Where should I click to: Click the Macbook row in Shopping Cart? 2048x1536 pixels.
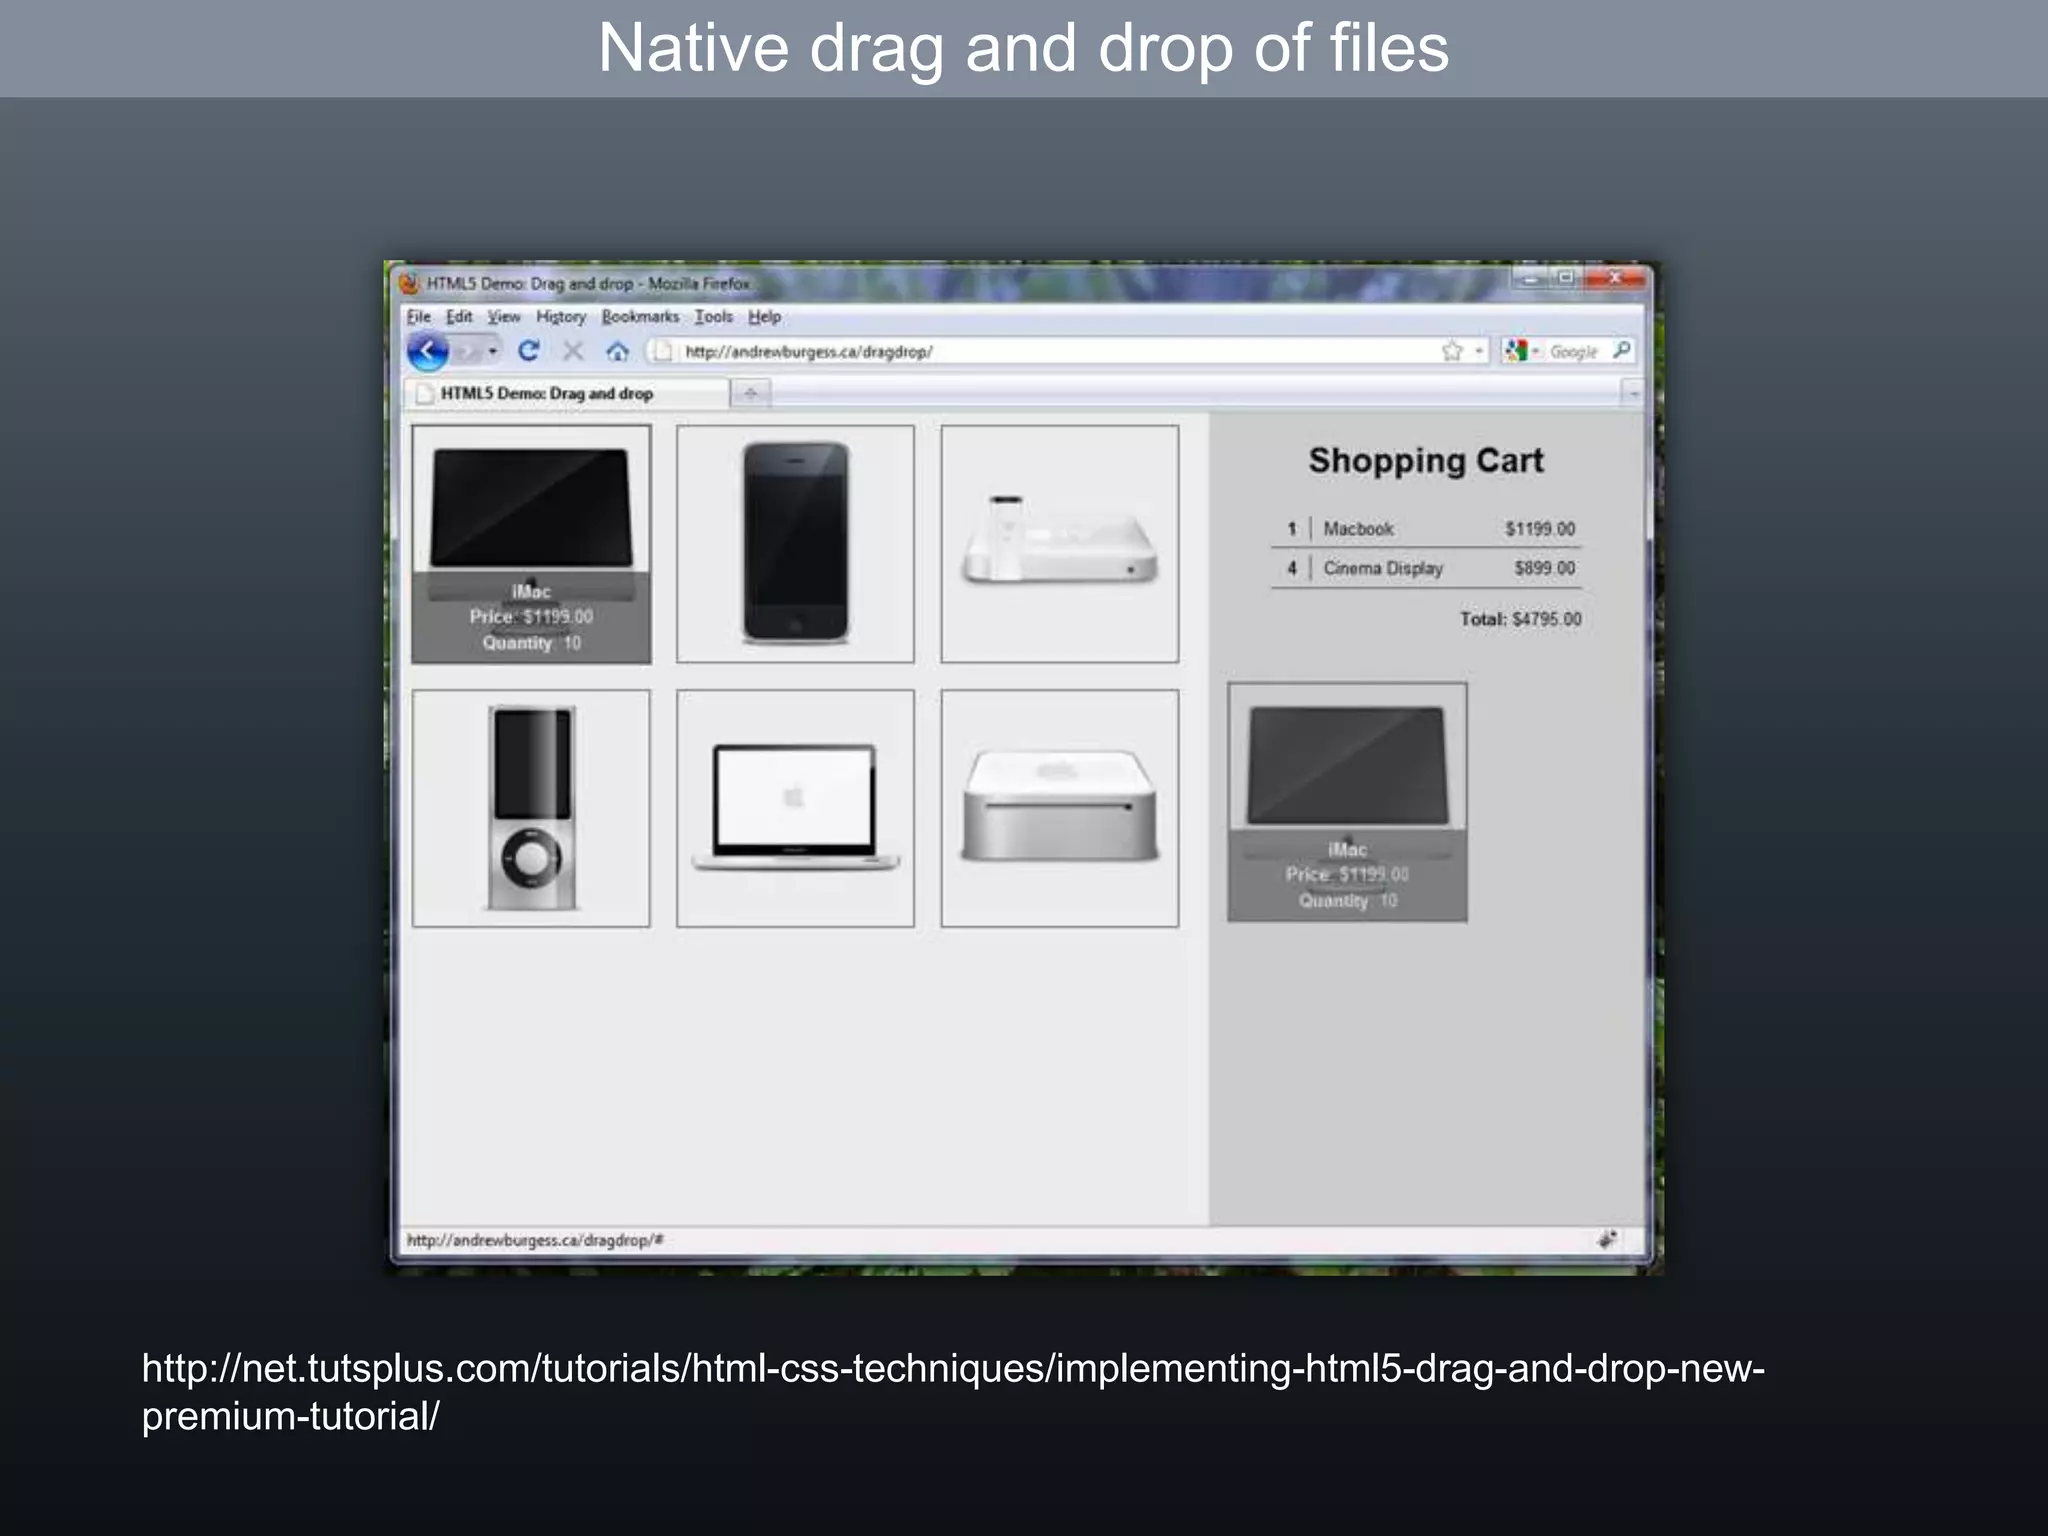click(x=1426, y=529)
